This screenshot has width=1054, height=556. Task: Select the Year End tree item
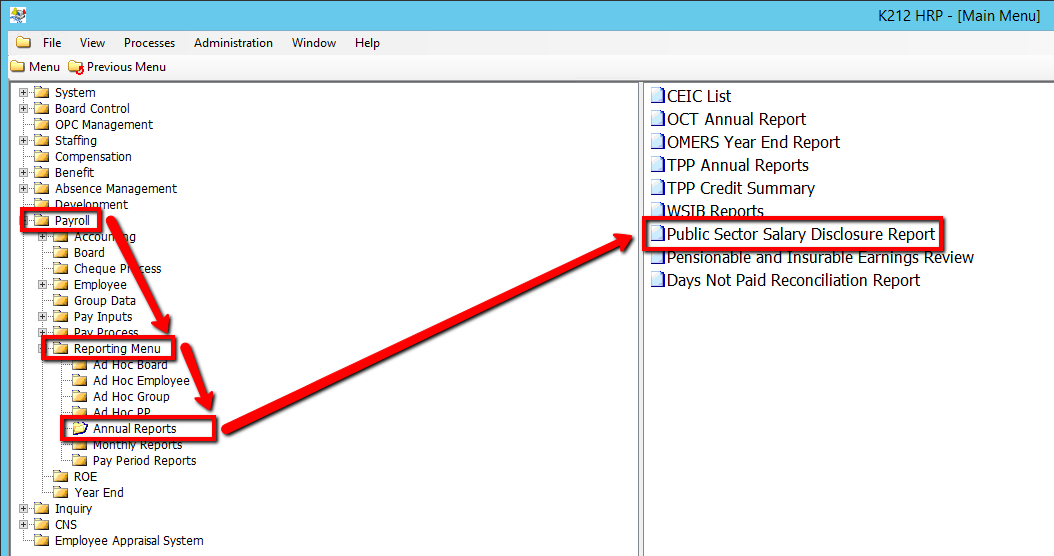tap(99, 493)
